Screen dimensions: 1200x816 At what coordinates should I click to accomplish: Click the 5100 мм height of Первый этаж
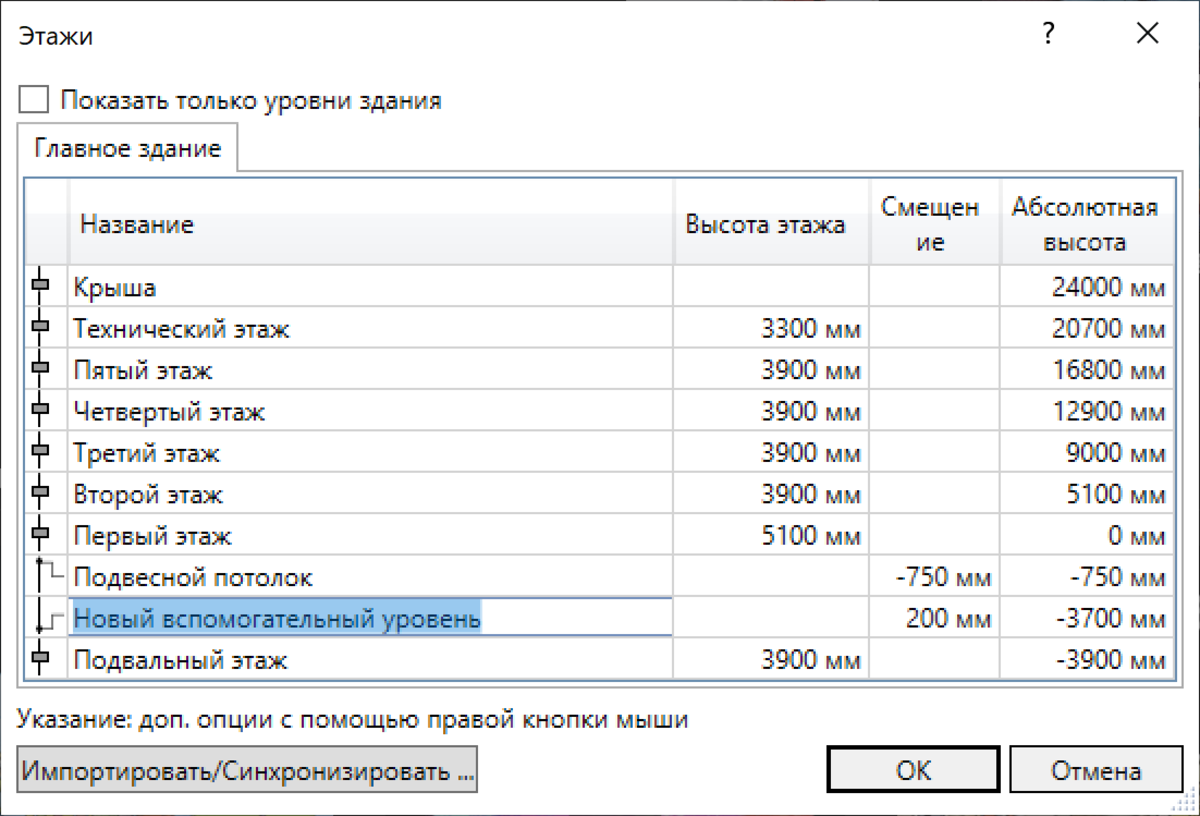[772, 536]
